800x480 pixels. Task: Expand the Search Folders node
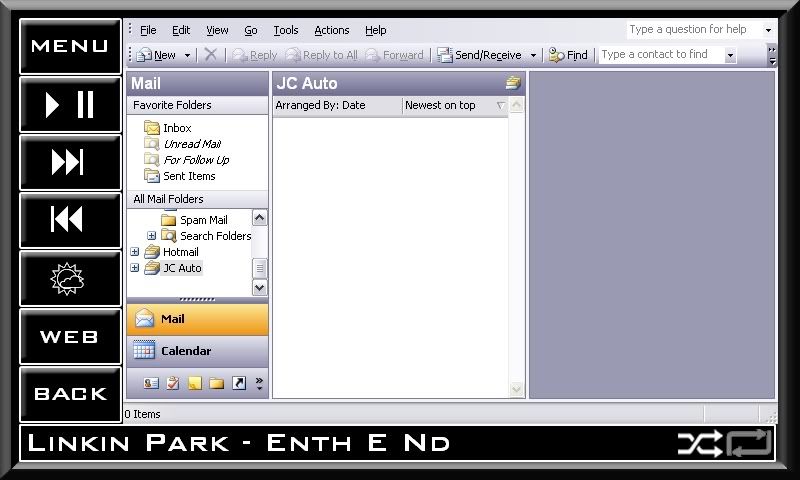[x=152, y=236]
